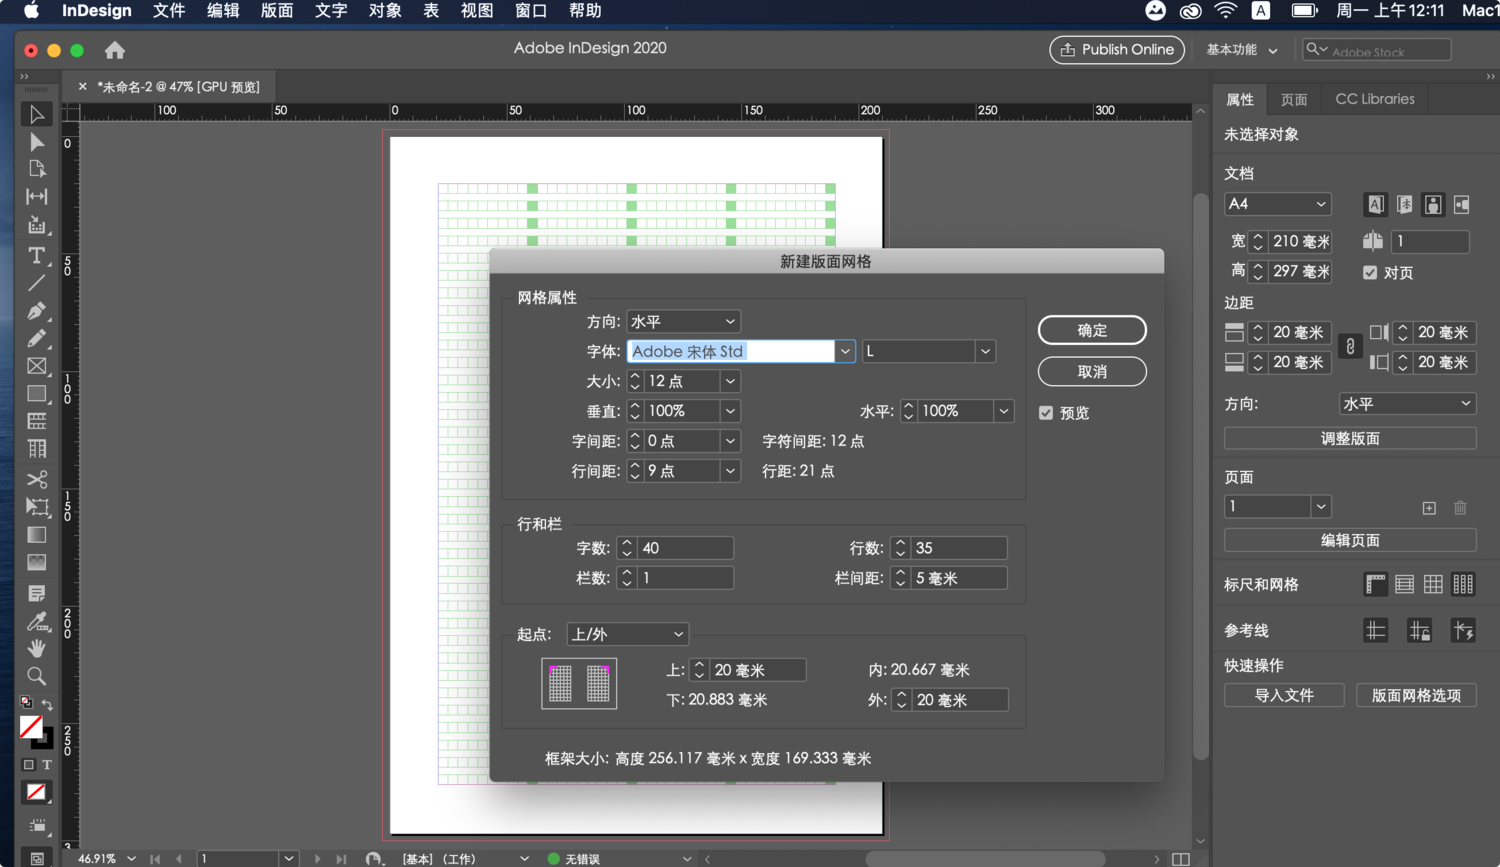
Task: Open the 方向 dropdown in grid dialog
Action: (683, 321)
